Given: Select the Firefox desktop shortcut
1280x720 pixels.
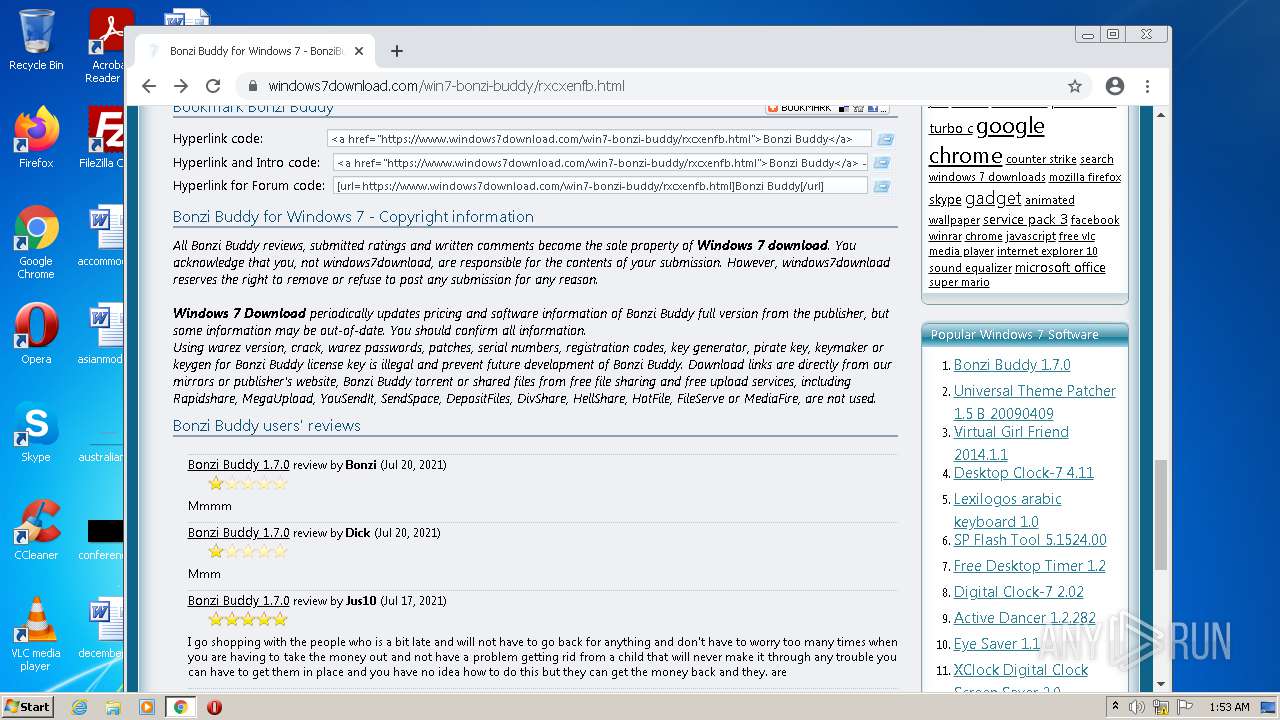Looking at the screenshot, I should click(x=36, y=138).
